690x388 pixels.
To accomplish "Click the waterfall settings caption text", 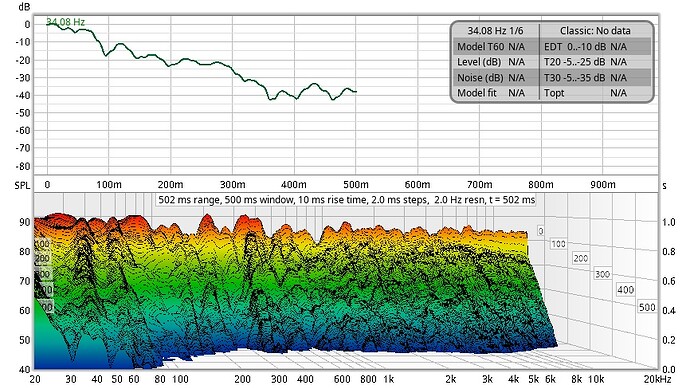I will point(346,200).
